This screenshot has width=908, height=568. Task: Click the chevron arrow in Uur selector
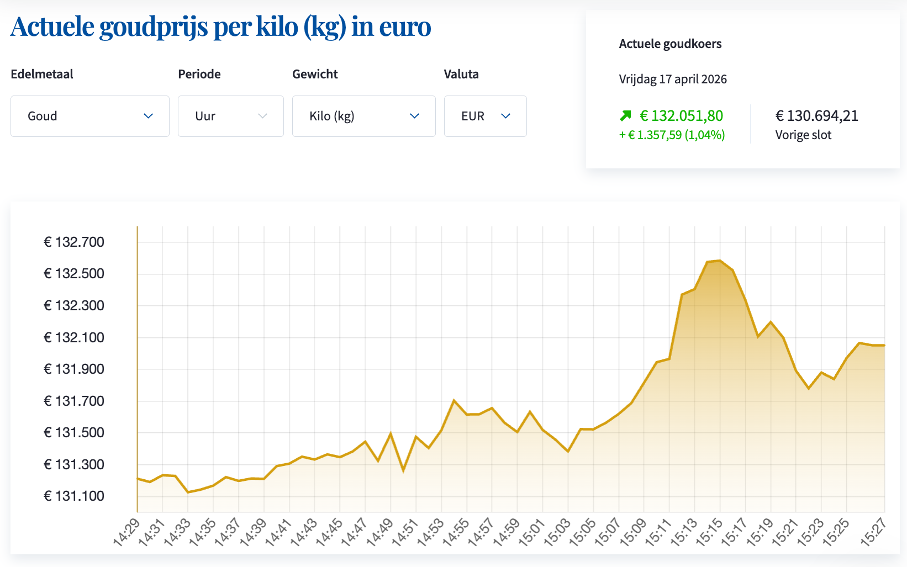pyautogui.click(x=263, y=116)
